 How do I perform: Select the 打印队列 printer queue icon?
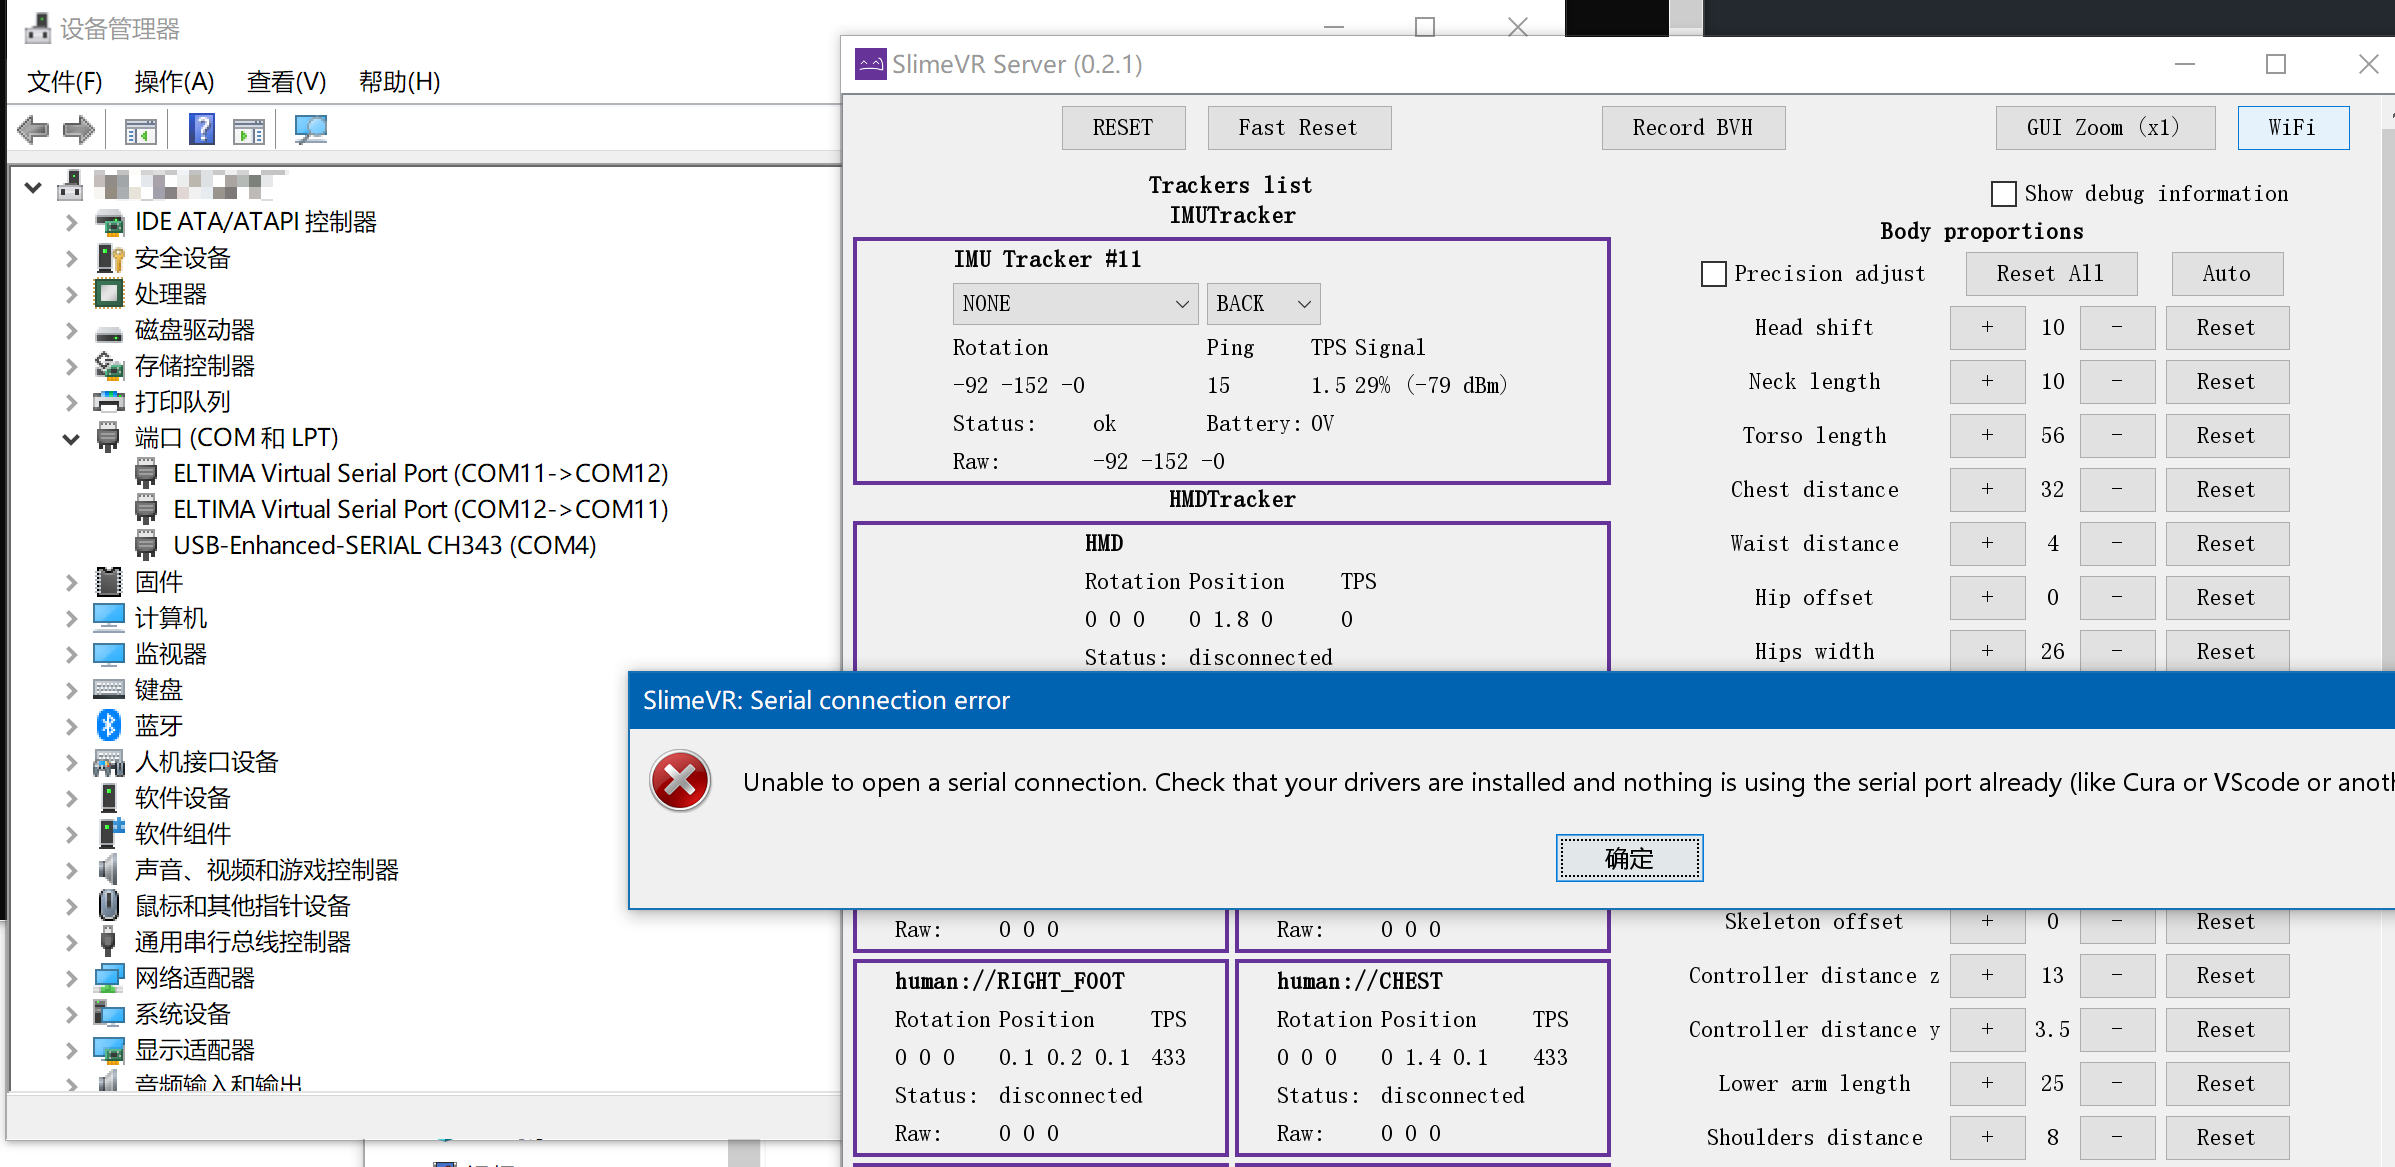pyautogui.click(x=109, y=401)
